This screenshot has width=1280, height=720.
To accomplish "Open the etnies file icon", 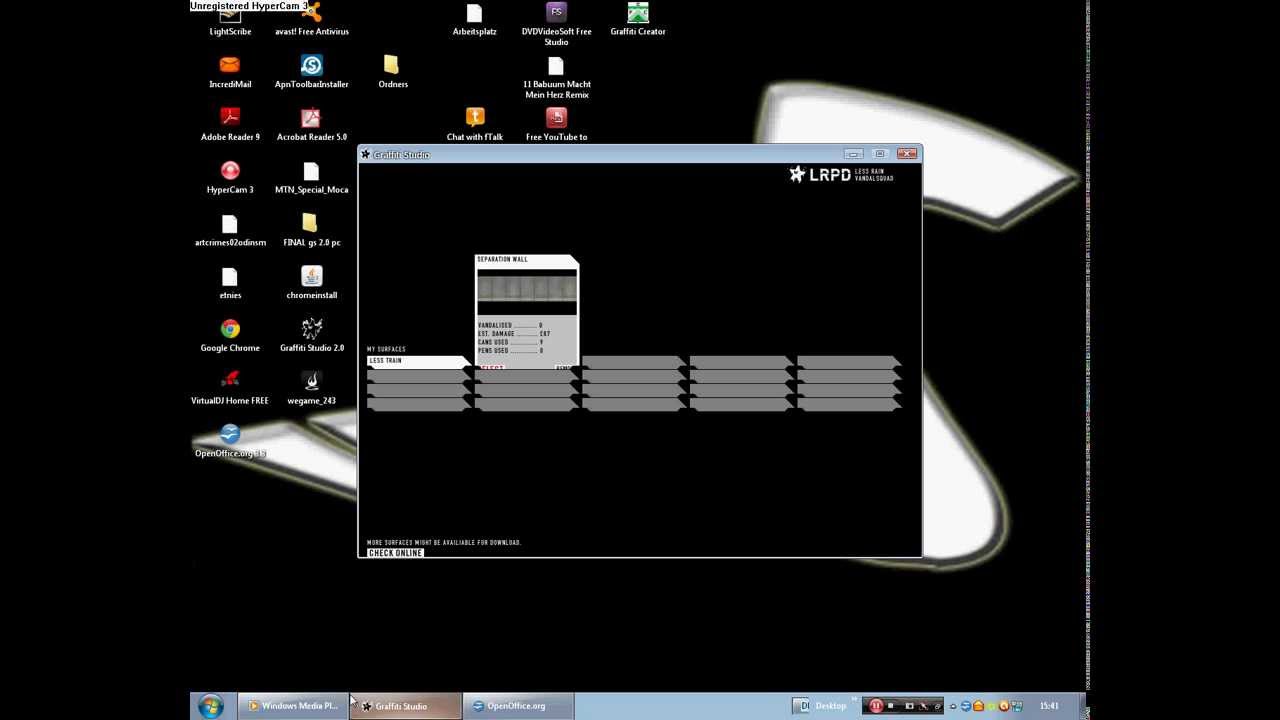I will [230, 285].
